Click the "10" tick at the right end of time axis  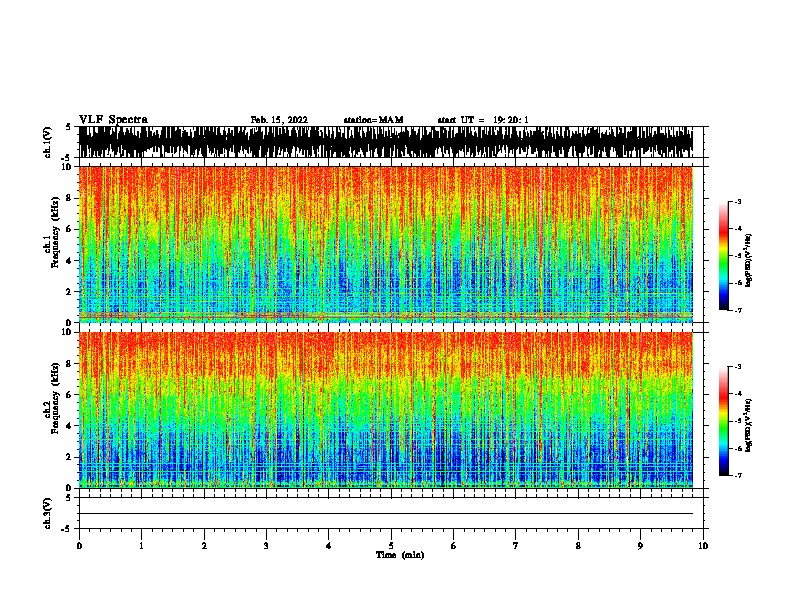703,546
